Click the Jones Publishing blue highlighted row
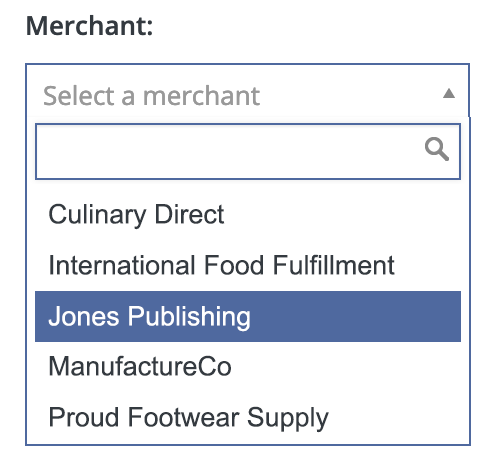 248,316
